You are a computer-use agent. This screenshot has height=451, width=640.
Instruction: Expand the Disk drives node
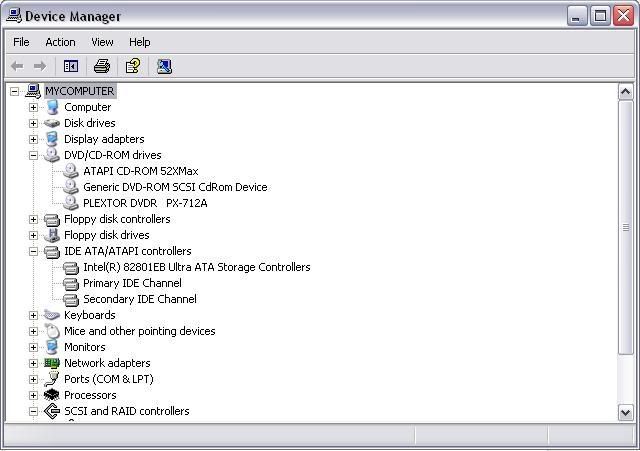(x=33, y=123)
